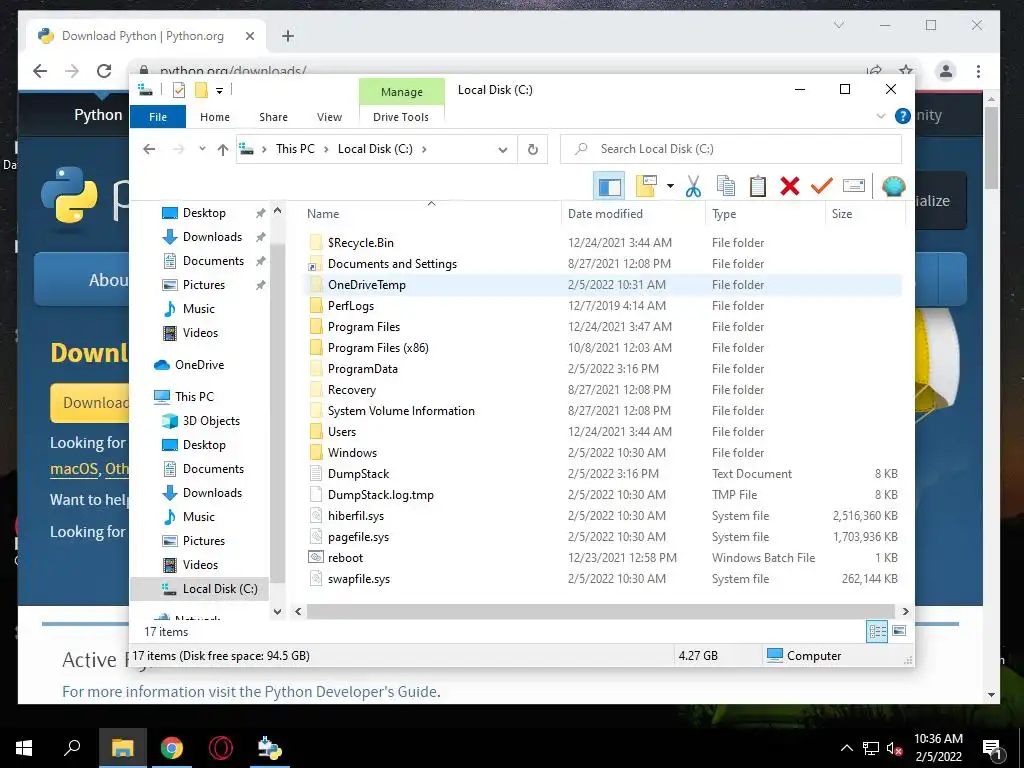The width and height of the screenshot is (1024, 768).
Task: Open Opera browser from taskbar
Action: 221,748
